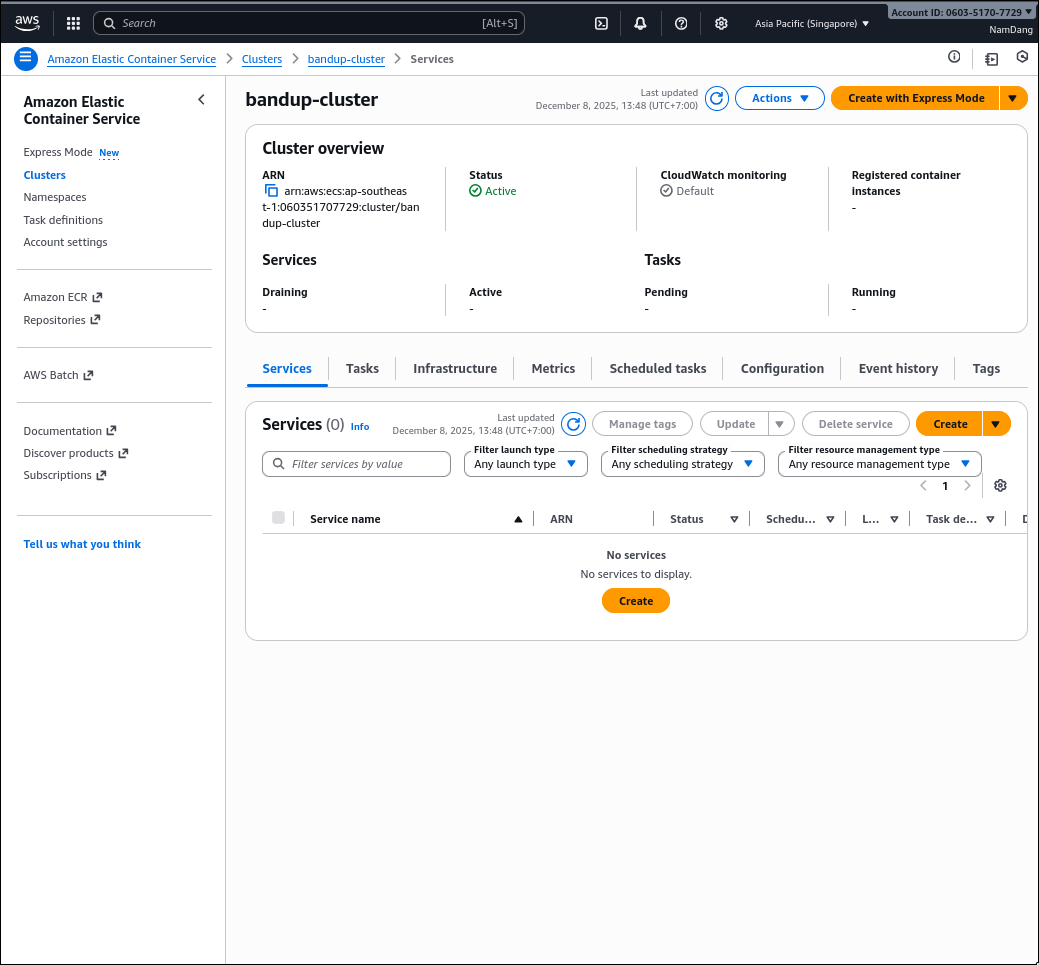The image size is (1039, 965).
Task: Open the Actions dropdown
Action: [779, 98]
